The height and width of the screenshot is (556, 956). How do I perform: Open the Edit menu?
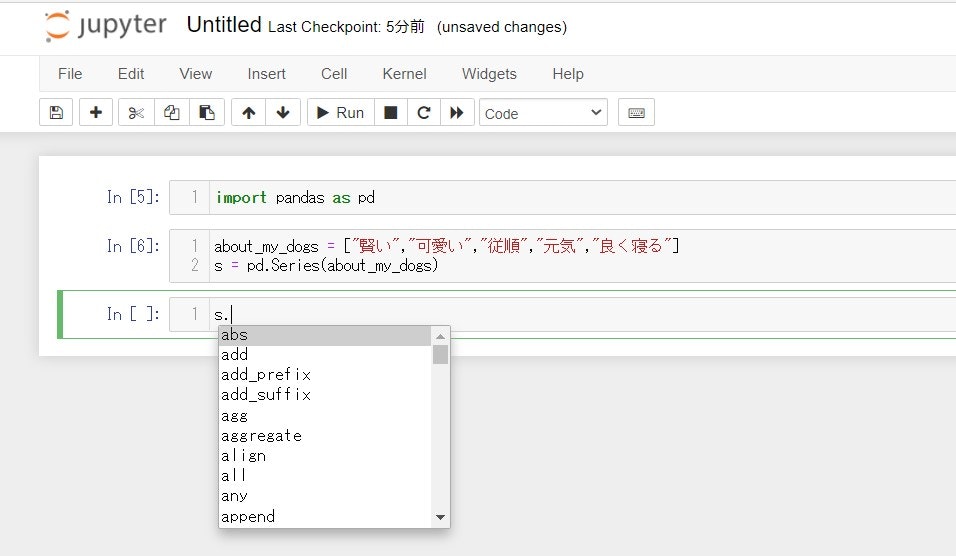click(x=130, y=74)
